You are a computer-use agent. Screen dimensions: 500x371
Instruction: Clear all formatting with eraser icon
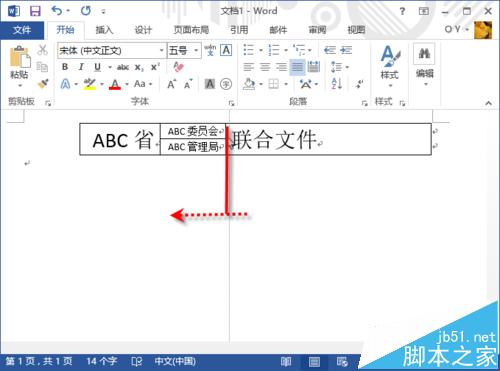click(x=179, y=67)
